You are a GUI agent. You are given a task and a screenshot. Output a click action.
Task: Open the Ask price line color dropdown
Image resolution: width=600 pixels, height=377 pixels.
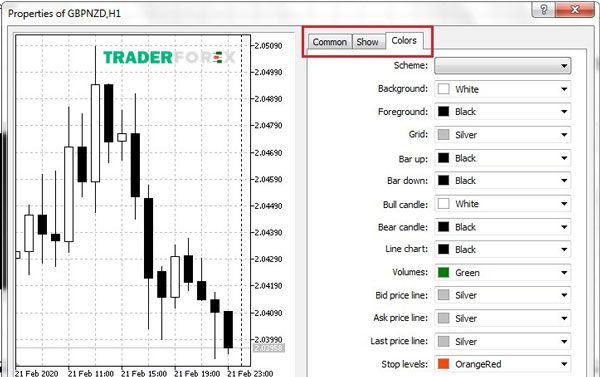click(503, 318)
